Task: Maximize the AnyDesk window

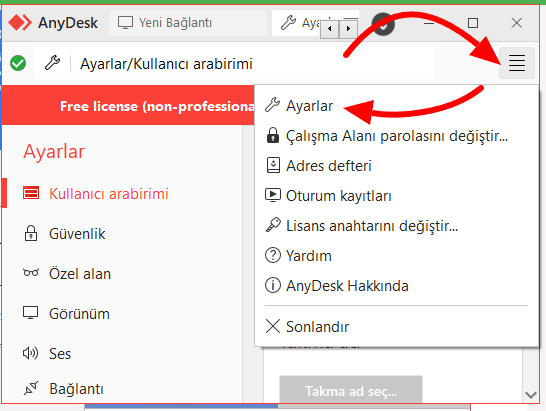Action: click(473, 23)
